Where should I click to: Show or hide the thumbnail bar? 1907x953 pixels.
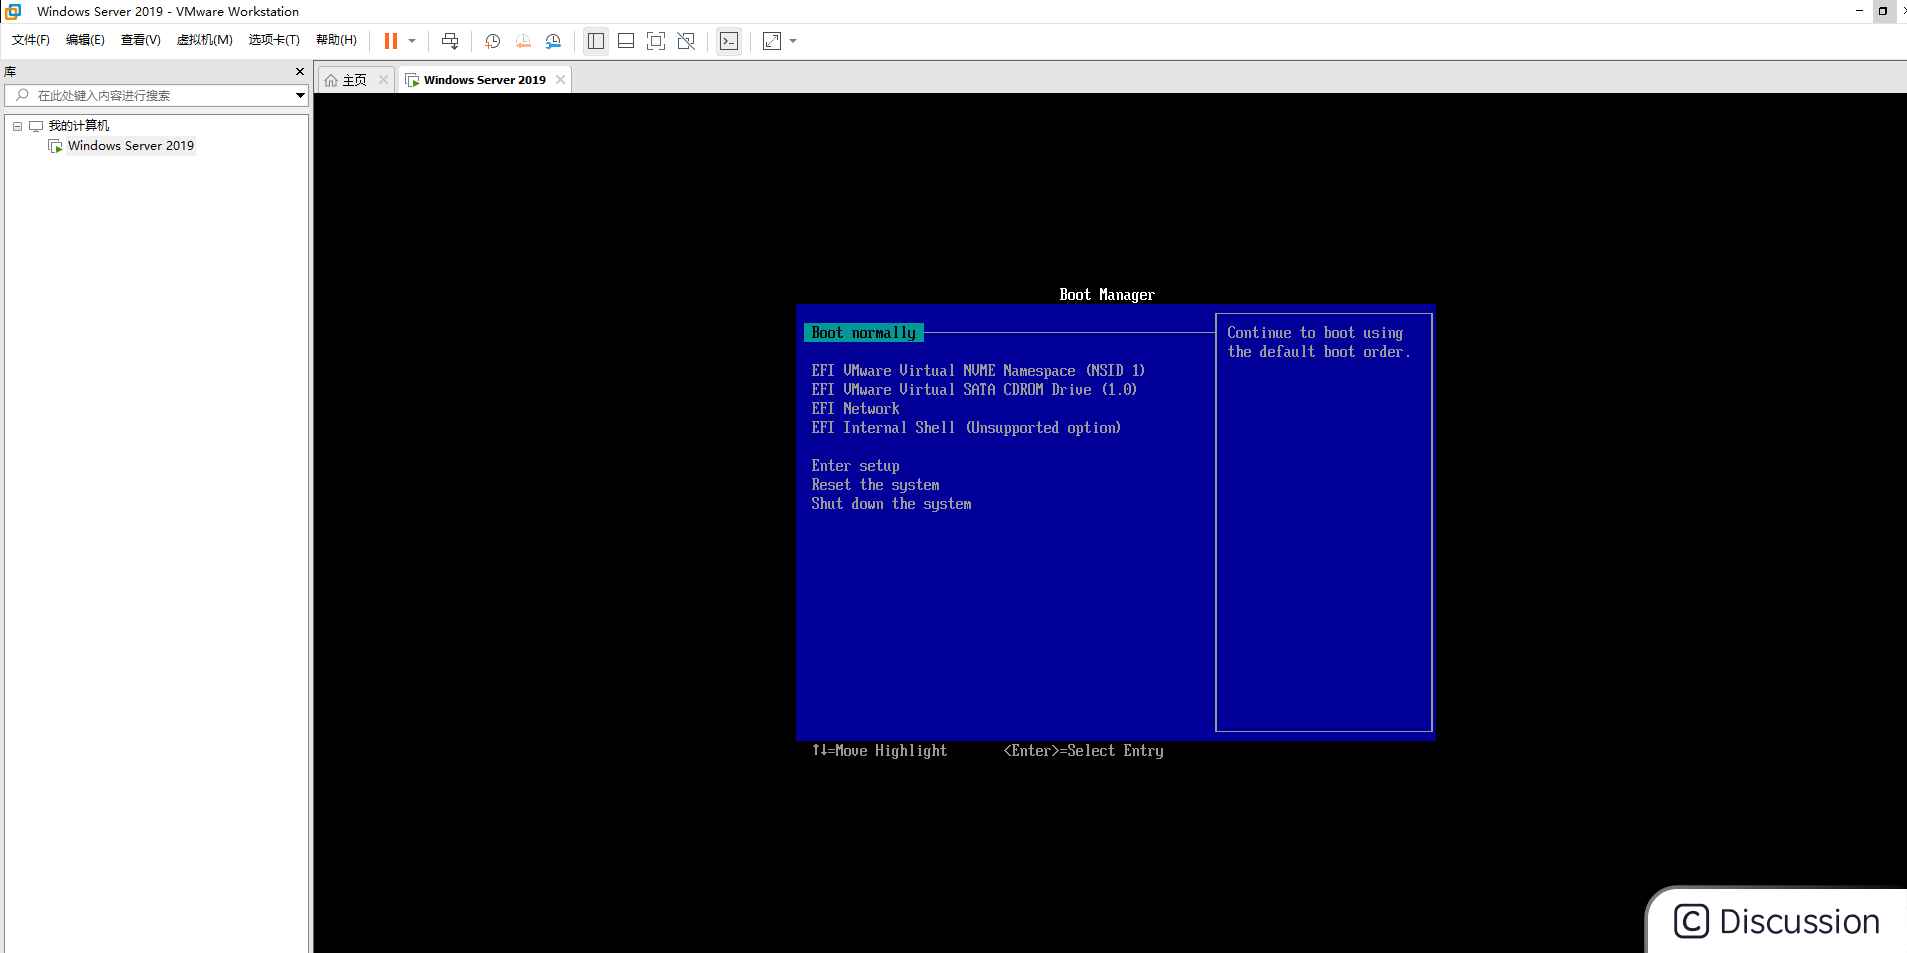626,41
